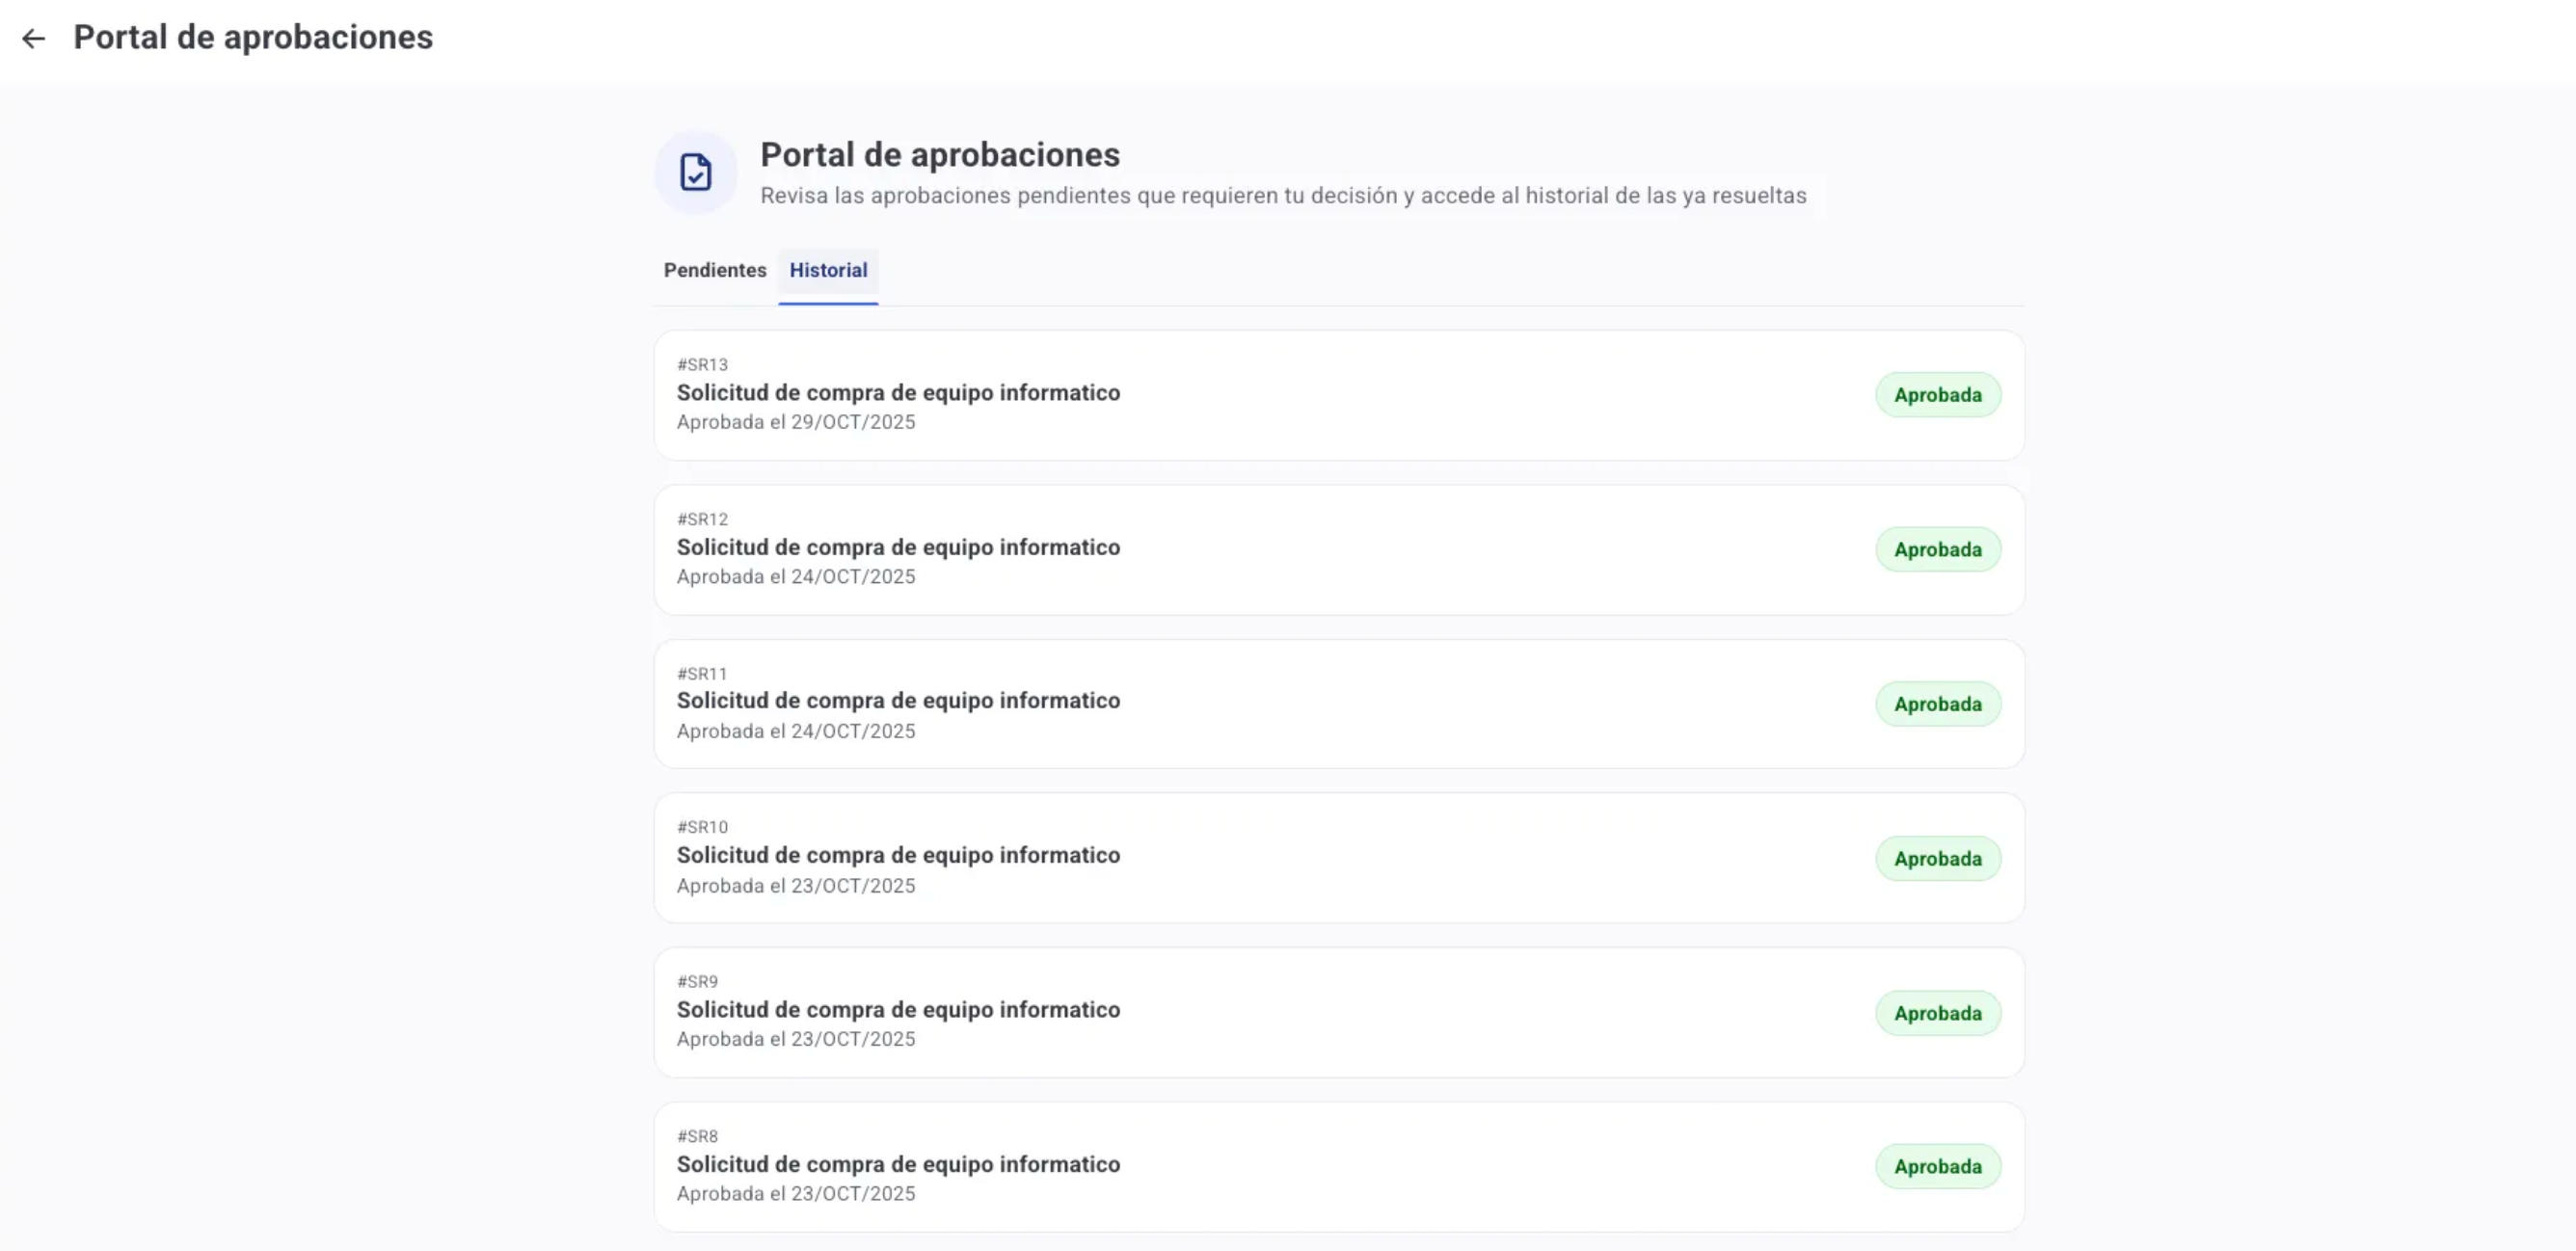Click the Aprobada badge on #SR8

[1936, 1167]
